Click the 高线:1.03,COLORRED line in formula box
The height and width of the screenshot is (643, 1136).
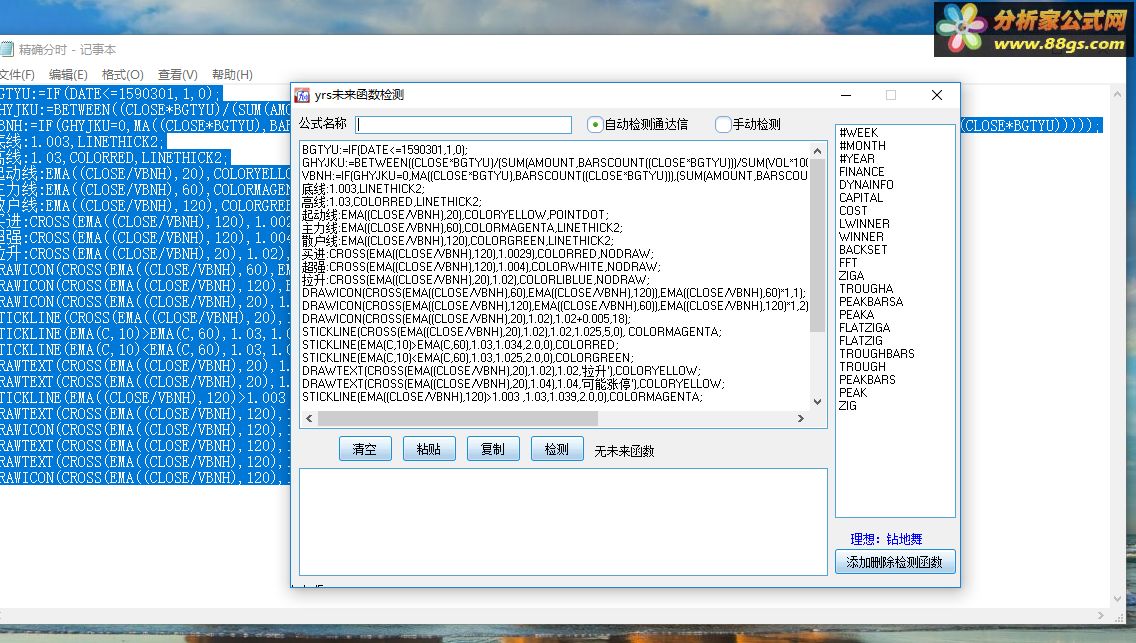click(391, 202)
